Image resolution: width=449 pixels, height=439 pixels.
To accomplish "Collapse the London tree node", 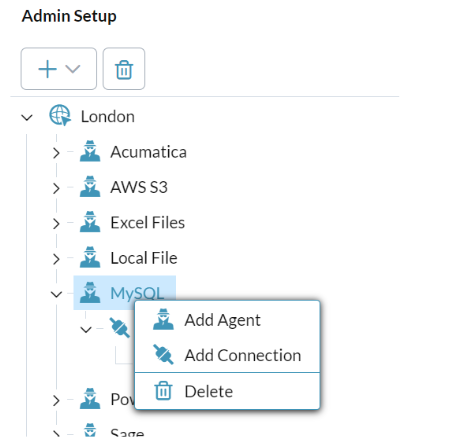I will [27, 117].
